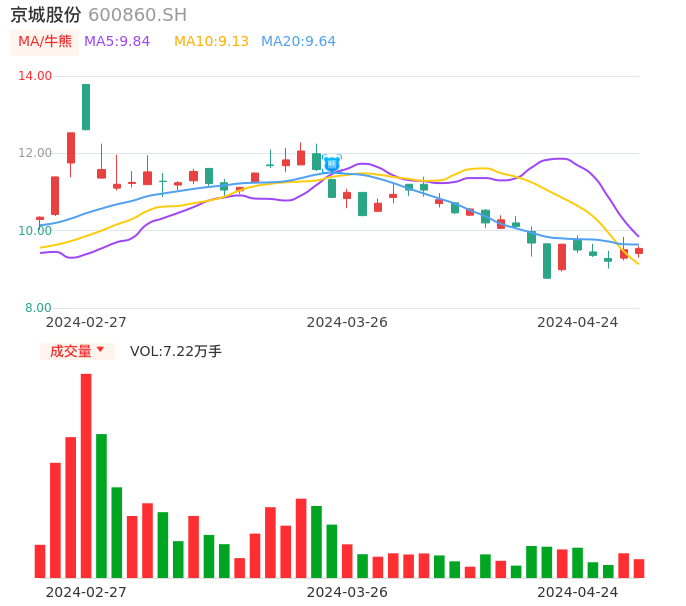686x606 pixels.
Task: Click the 京城股份 stock name title
Action: 46,15
